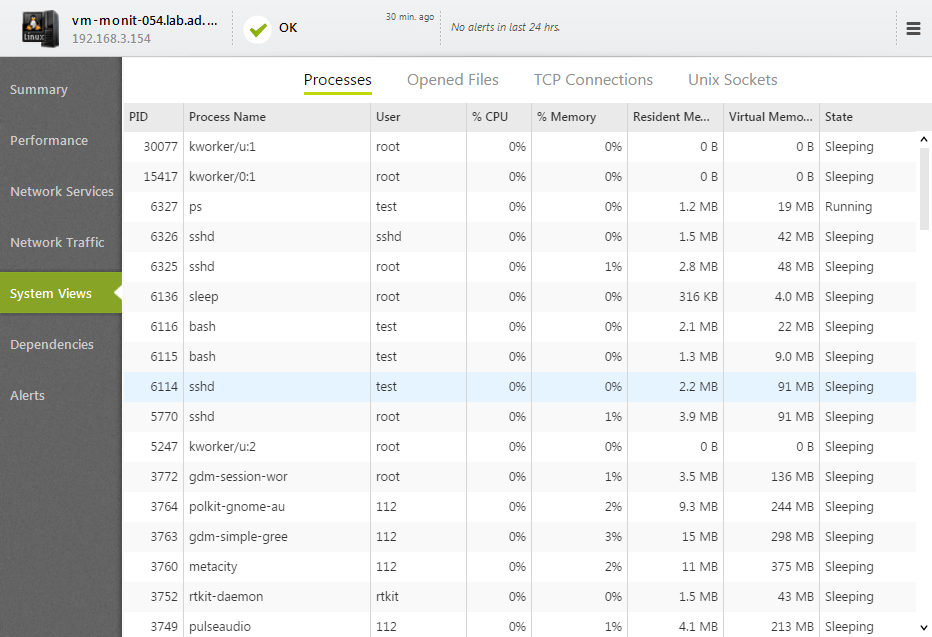Select process kworker/u:2
This screenshot has height=637, width=932.
point(519,447)
